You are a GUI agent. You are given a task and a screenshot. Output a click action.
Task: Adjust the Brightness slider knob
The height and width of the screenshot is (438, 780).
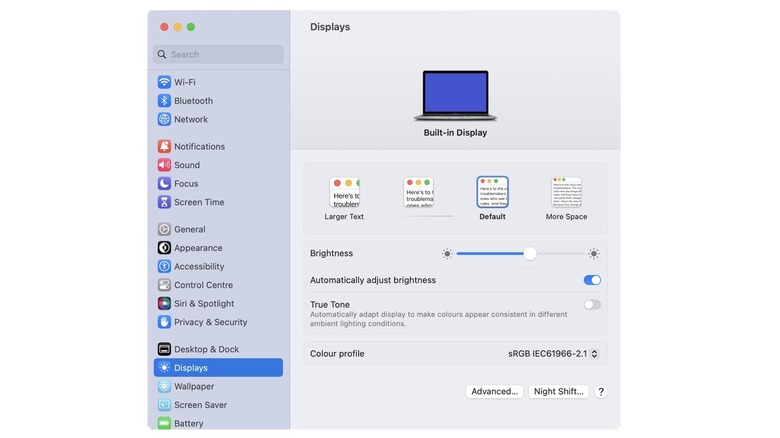pos(530,254)
